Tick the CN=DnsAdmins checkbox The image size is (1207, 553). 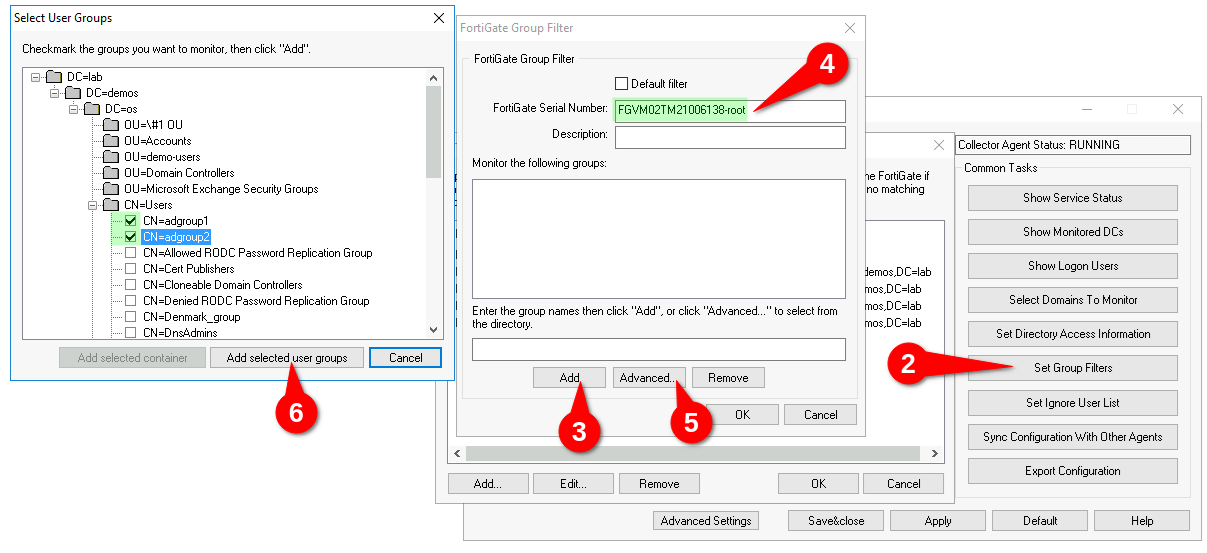[131, 333]
